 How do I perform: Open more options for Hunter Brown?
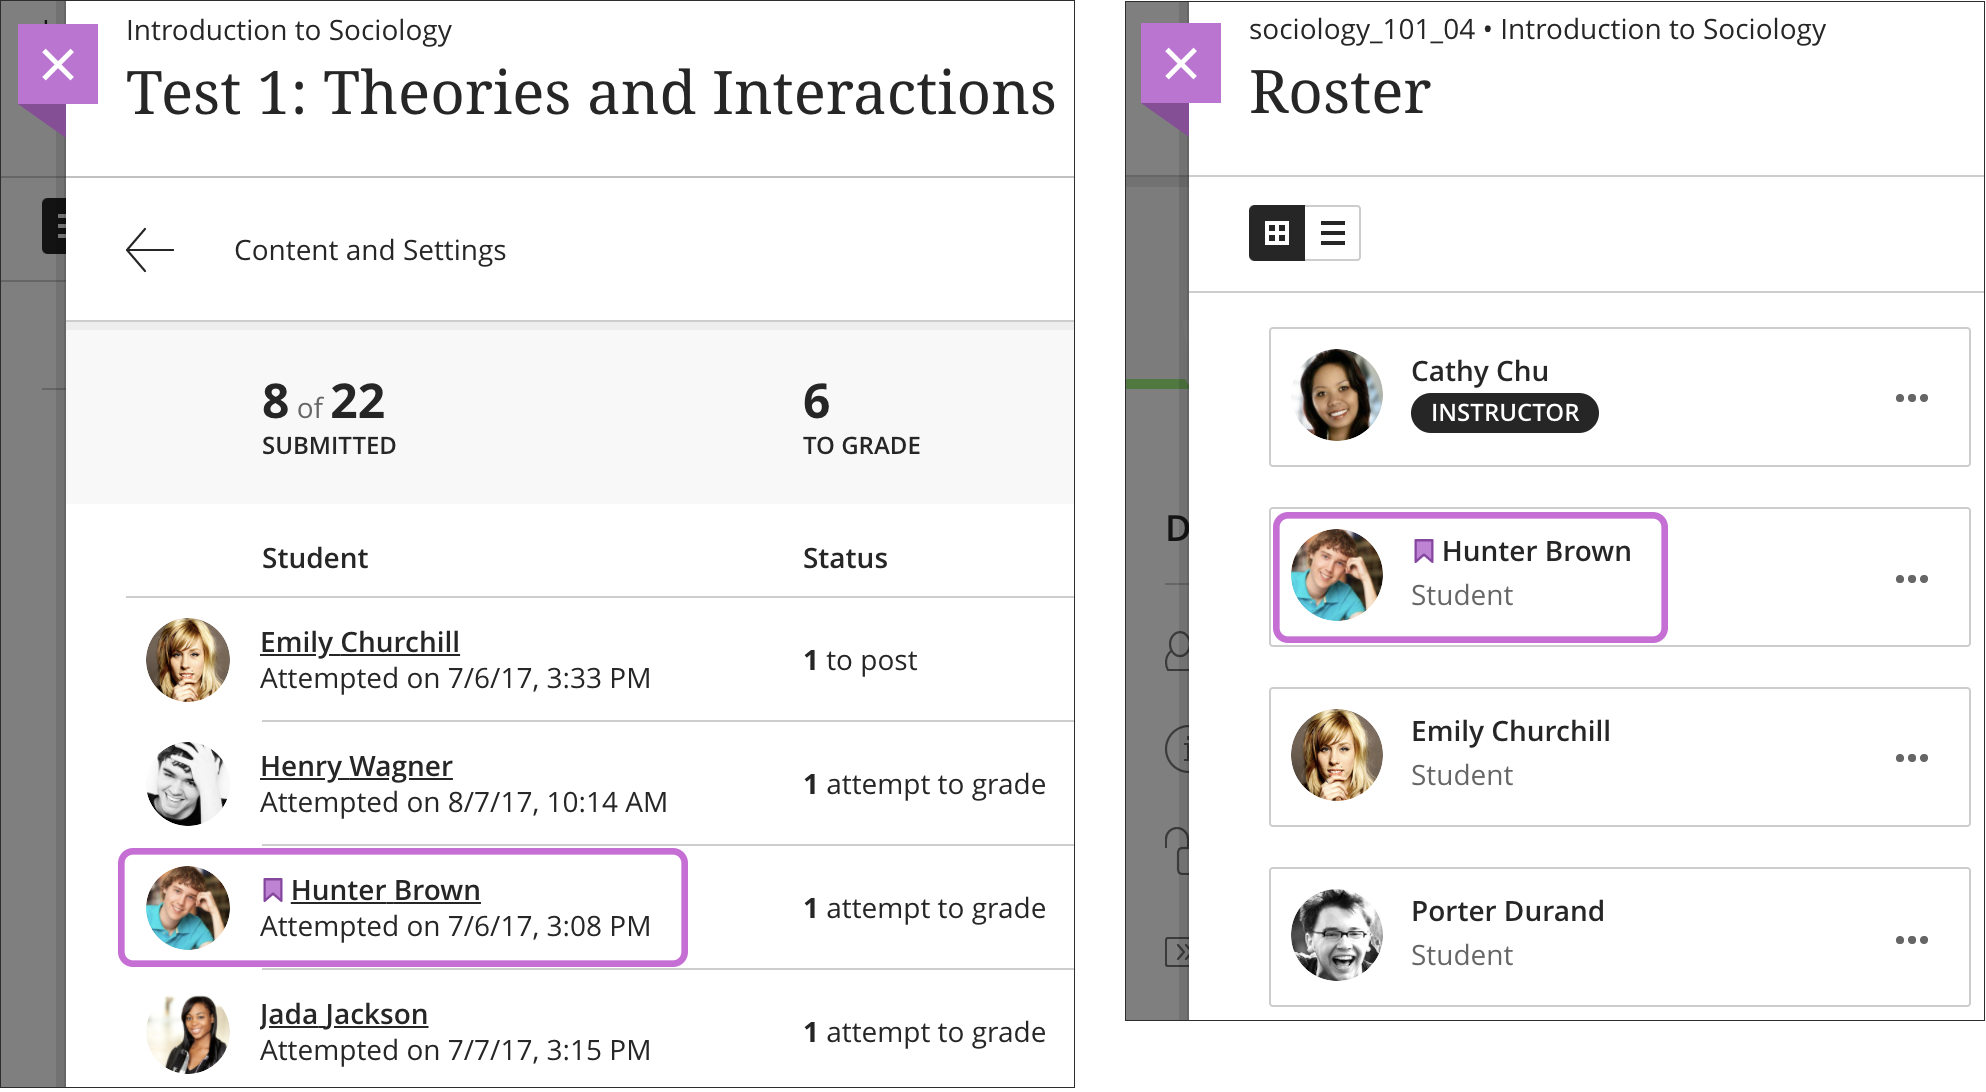pyautogui.click(x=1911, y=579)
